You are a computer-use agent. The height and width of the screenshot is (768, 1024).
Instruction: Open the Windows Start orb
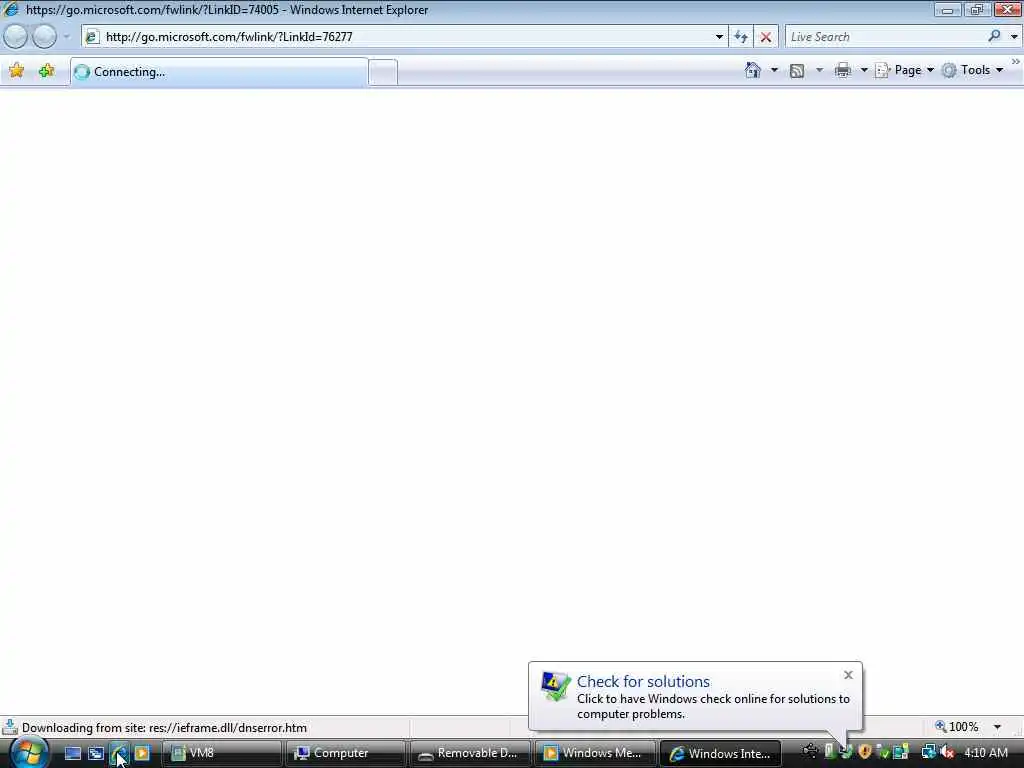[x=28, y=752]
